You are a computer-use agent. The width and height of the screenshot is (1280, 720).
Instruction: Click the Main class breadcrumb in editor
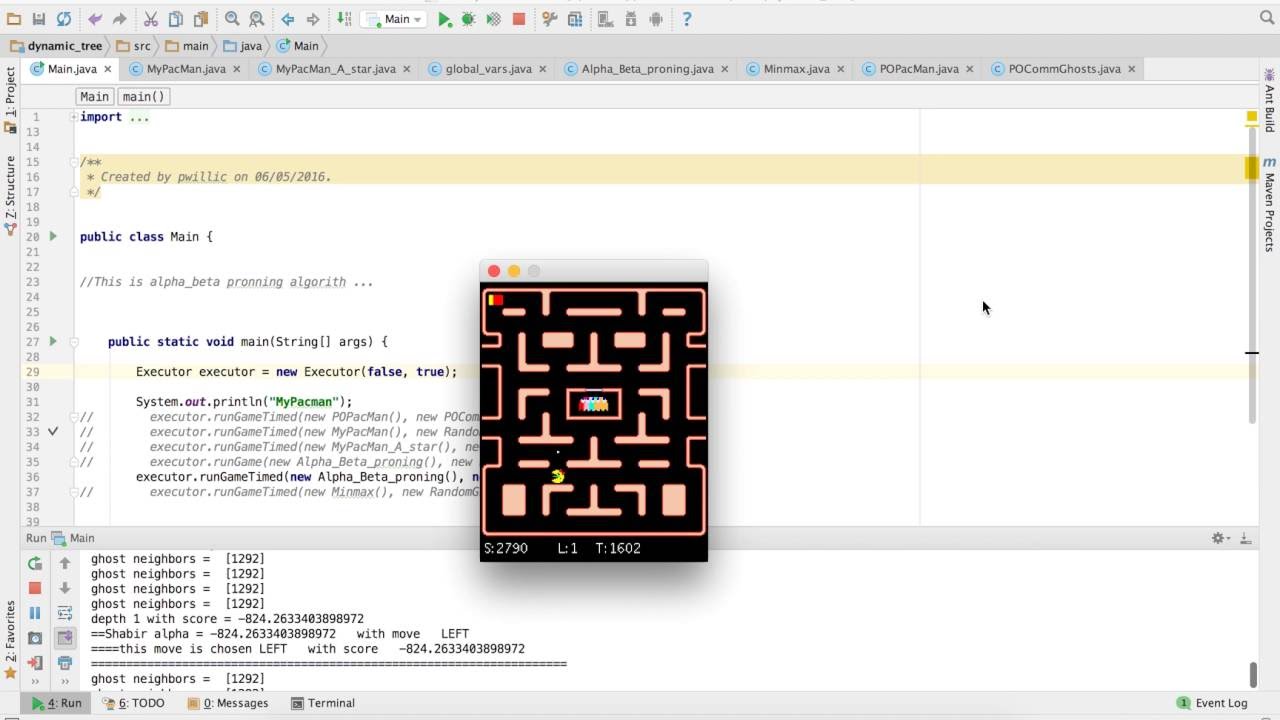click(94, 96)
